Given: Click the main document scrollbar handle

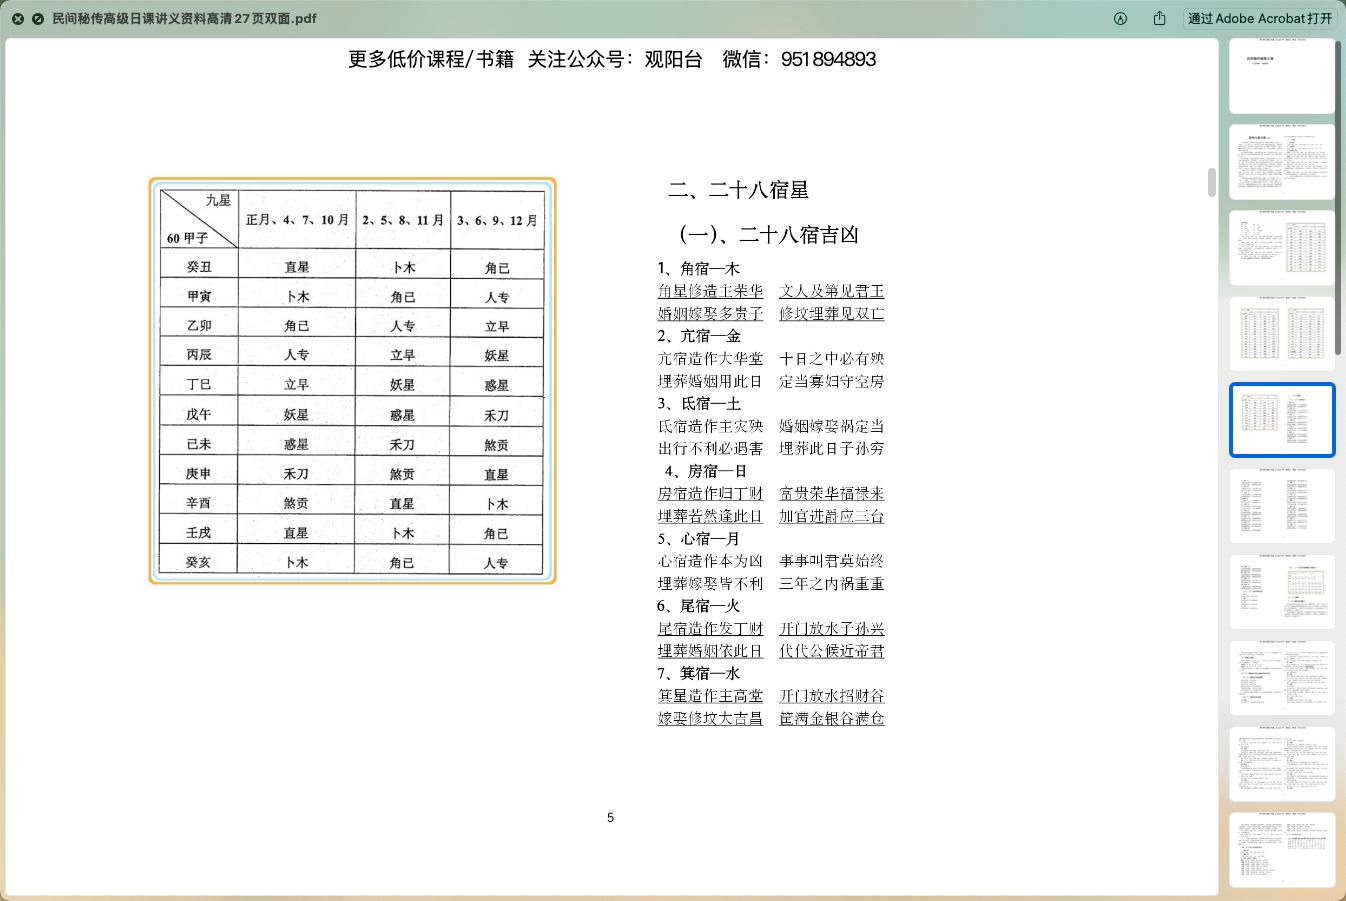Looking at the screenshot, I should (x=1212, y=183).
